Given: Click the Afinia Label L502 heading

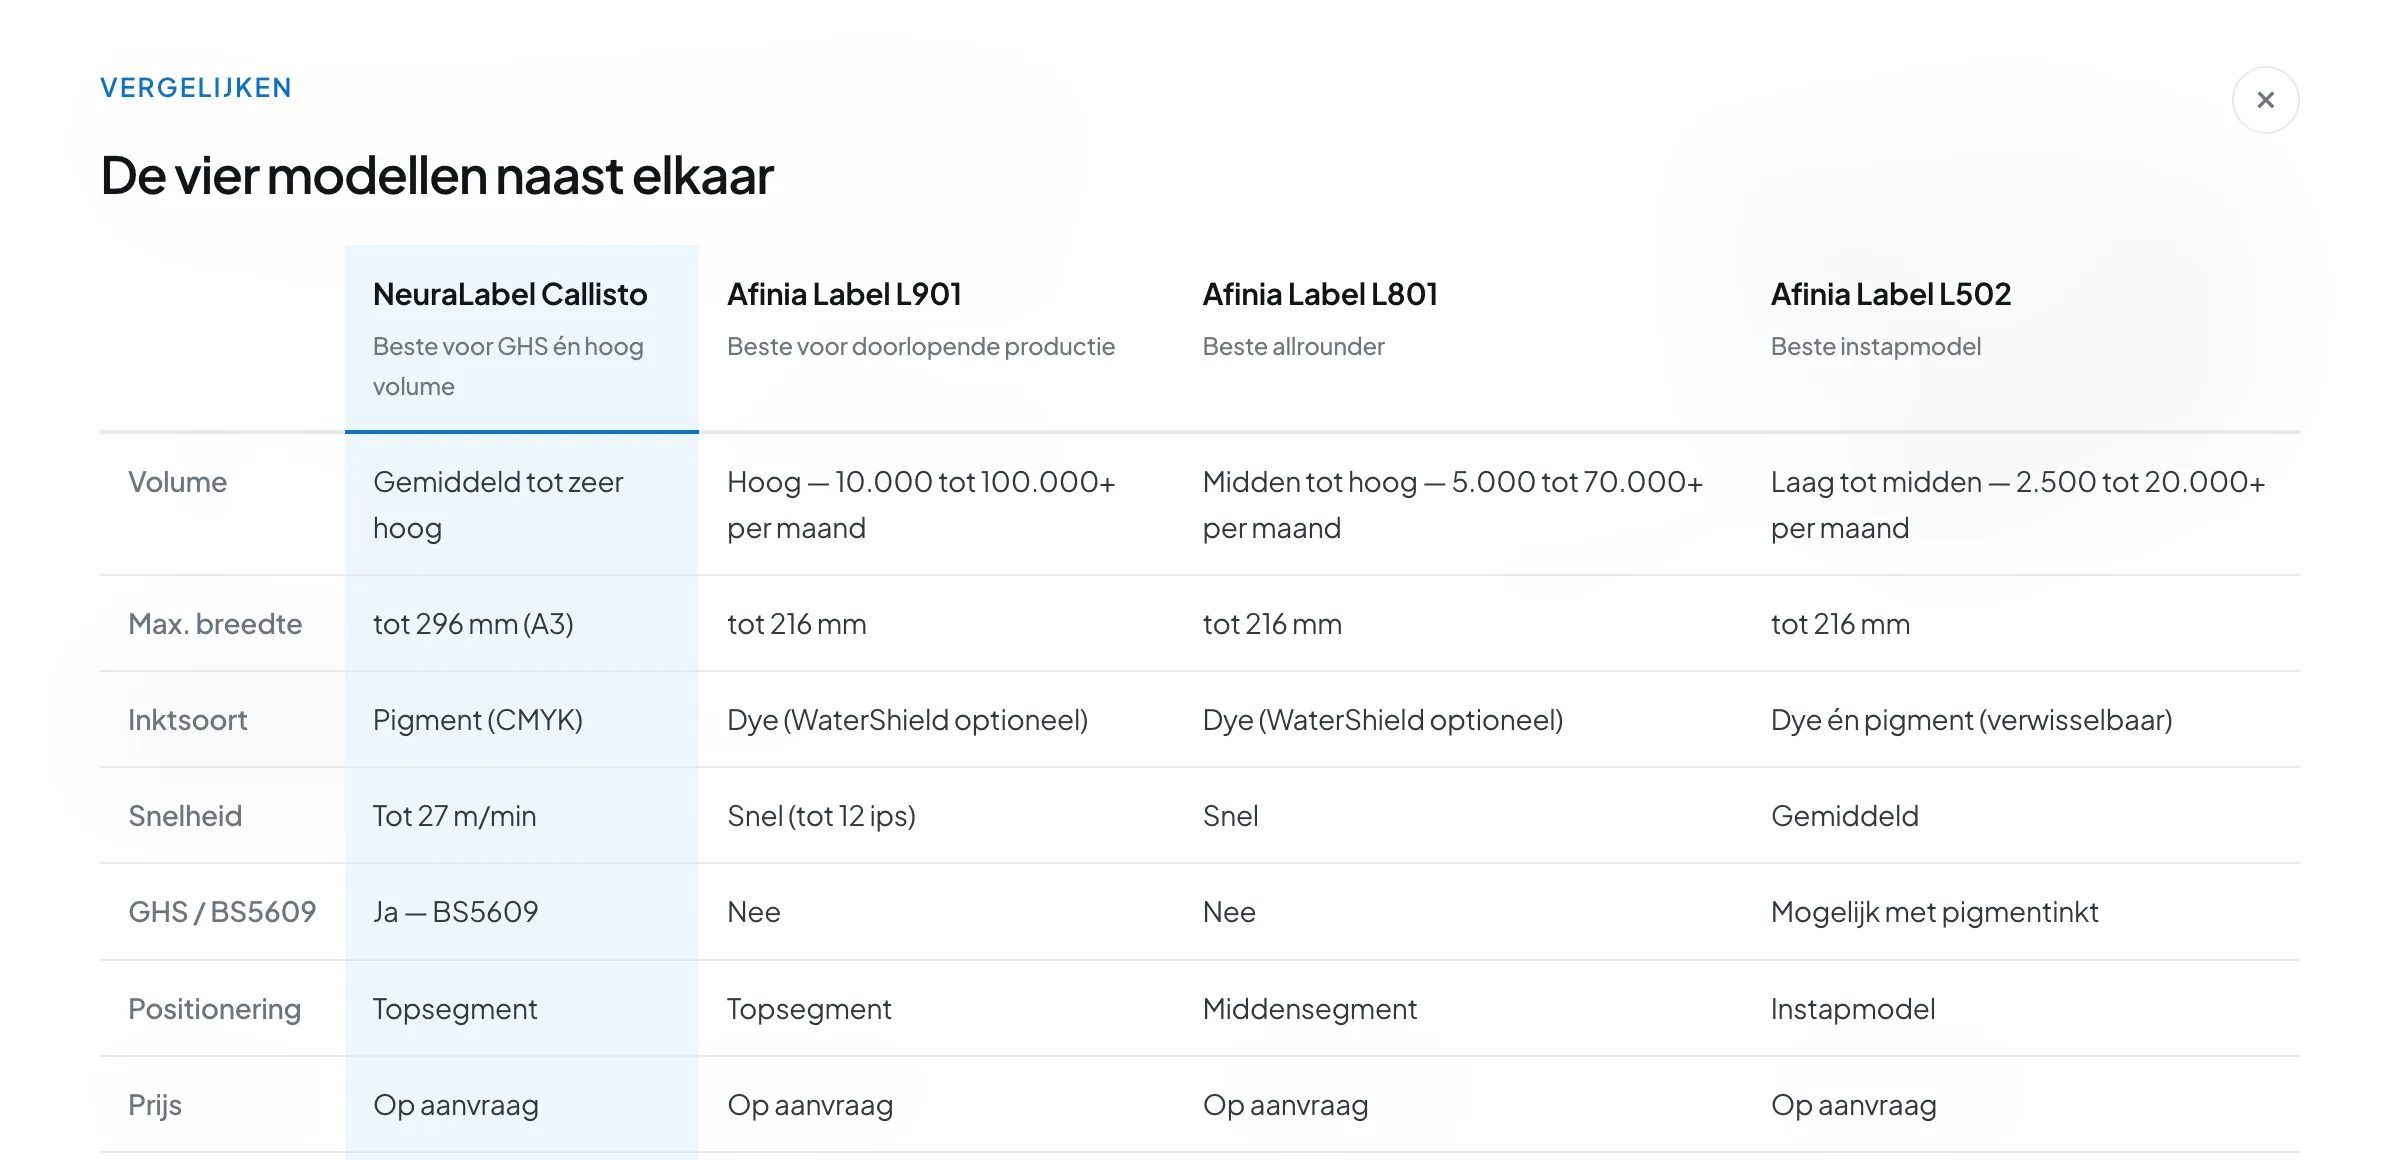Looking at the screenshot, I should click(x=1891, y=294).
